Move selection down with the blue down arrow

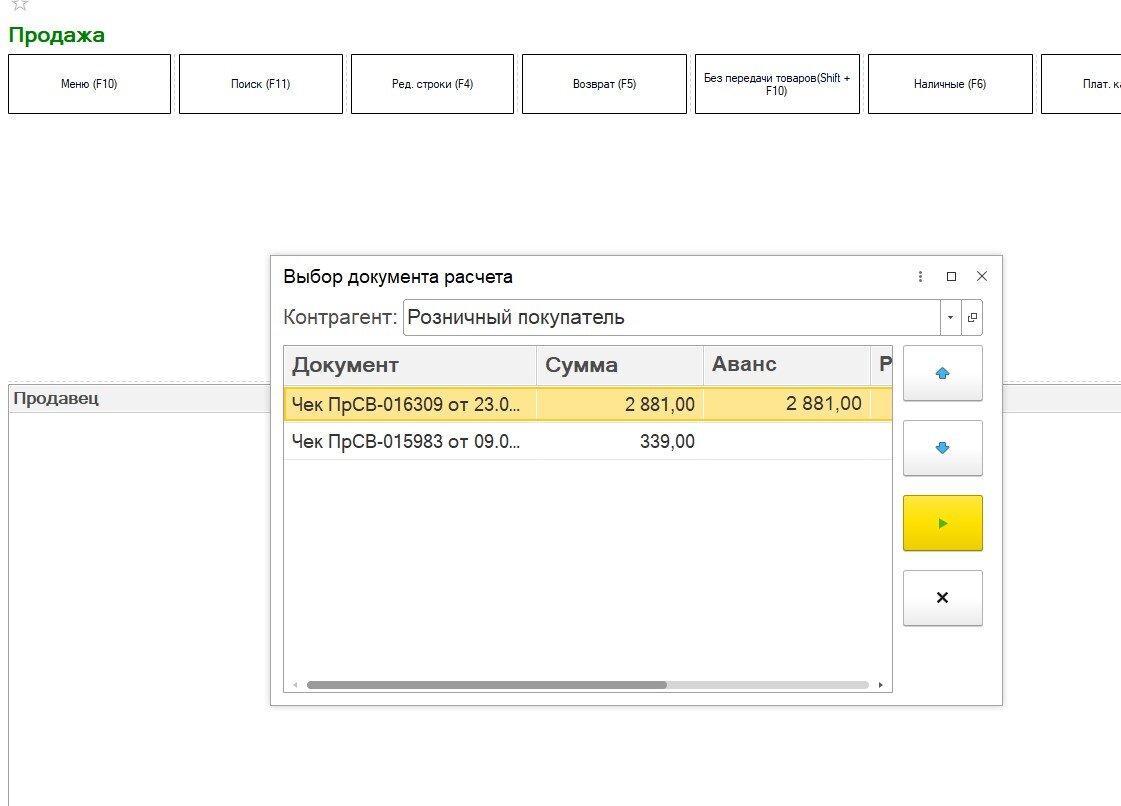942,448
